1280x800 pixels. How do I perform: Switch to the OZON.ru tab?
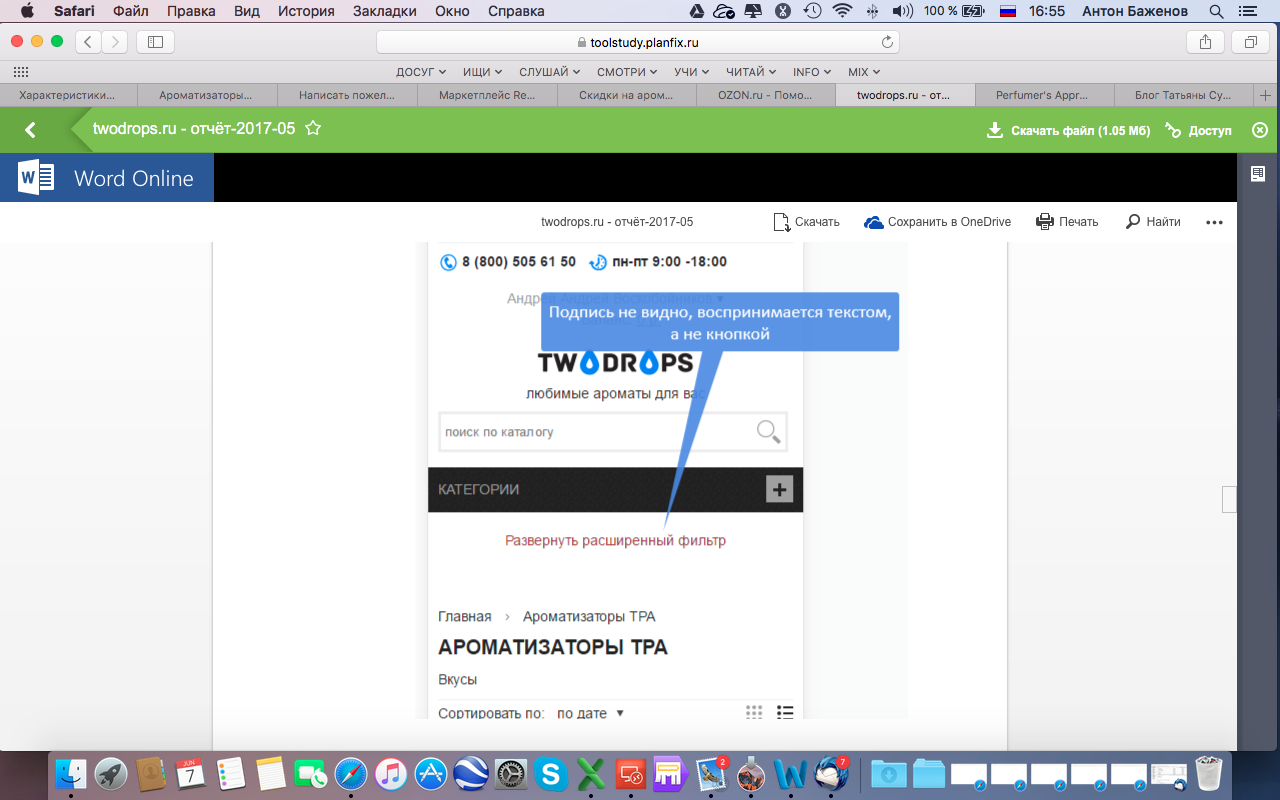(764, 96)
